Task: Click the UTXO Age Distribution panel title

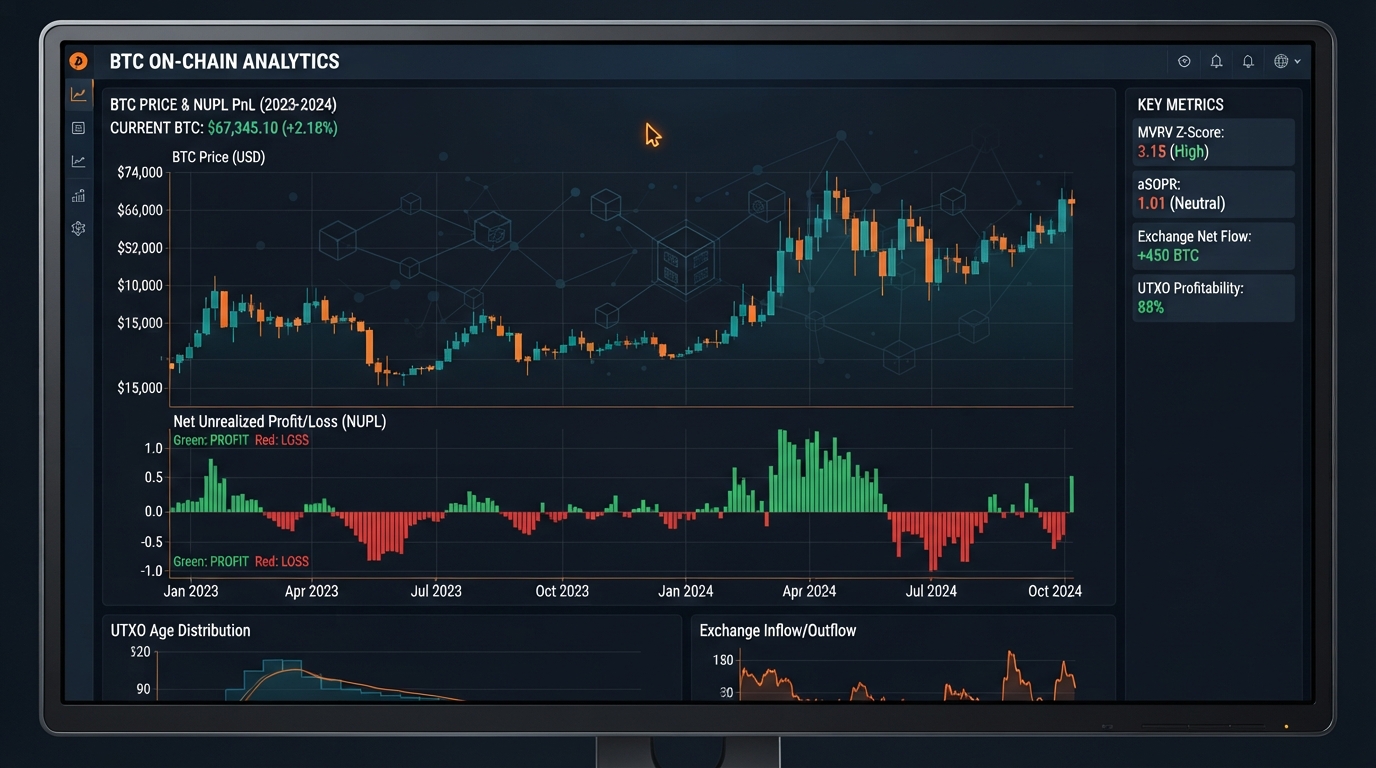Action: coord(180,630)
